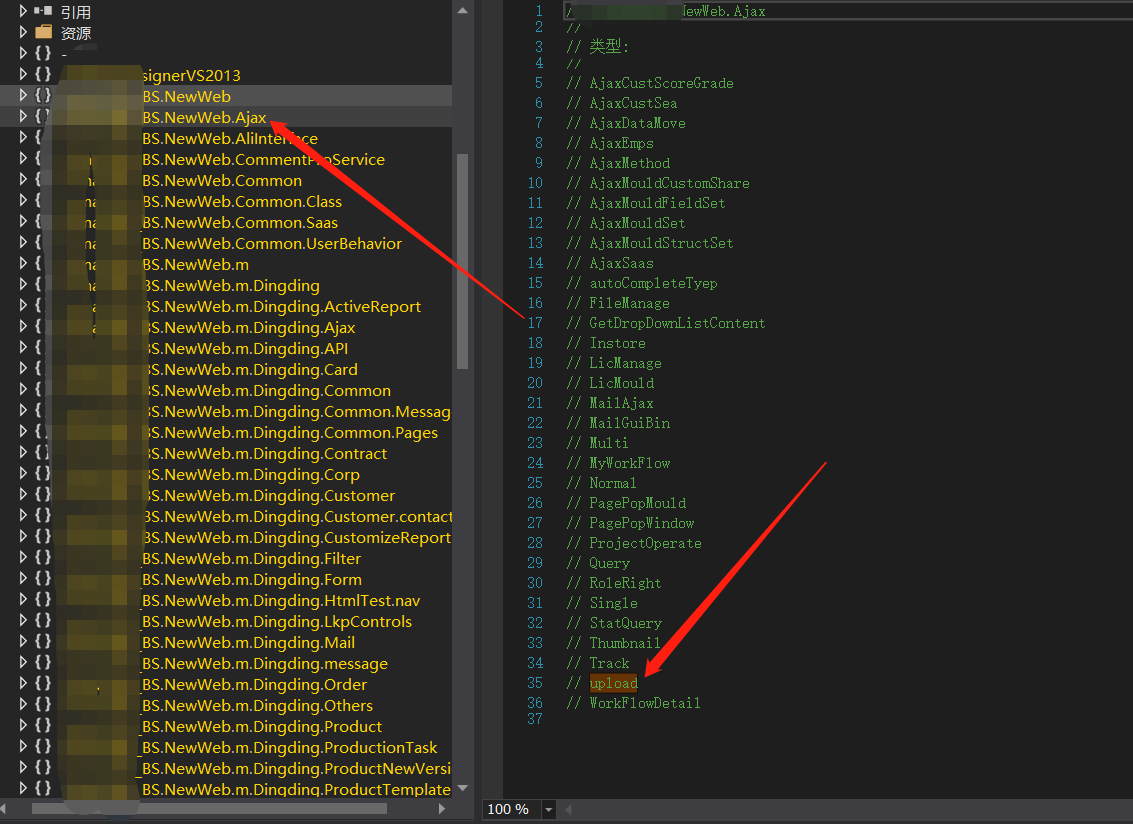Click braces icon beside Dingding.Form

tap(43, 578)
